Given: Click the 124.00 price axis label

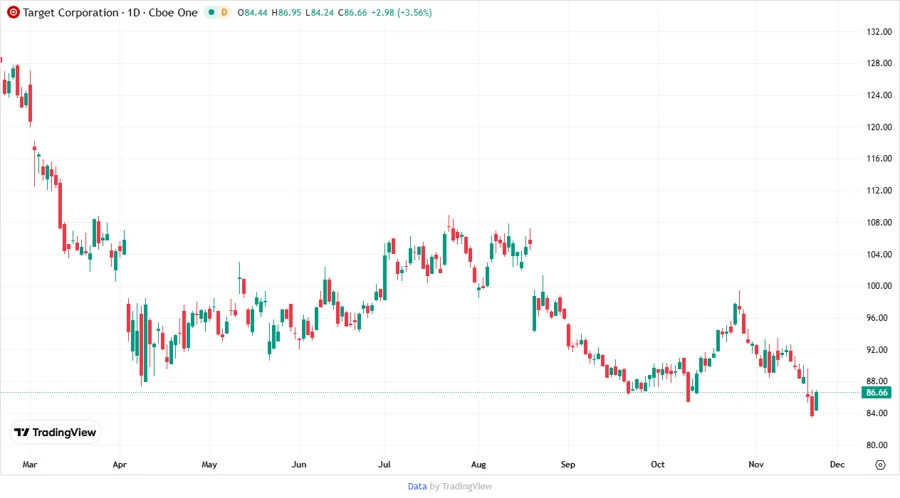Looking at the screenshot, I should (x=879, y=95).
